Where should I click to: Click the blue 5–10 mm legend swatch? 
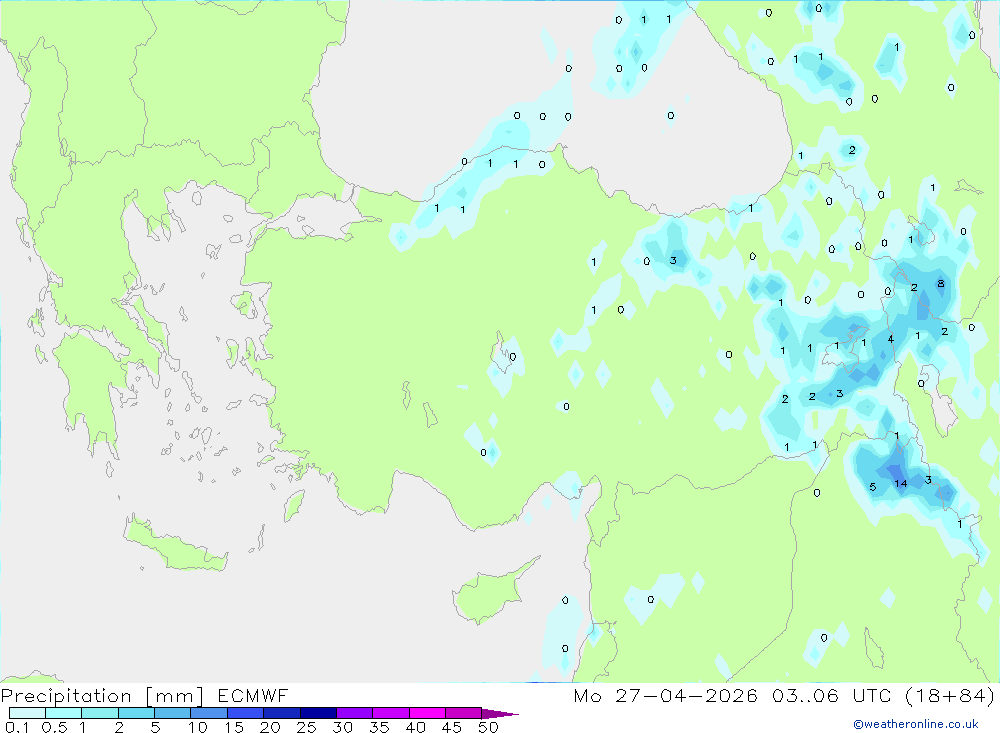(x=172, y=713)
